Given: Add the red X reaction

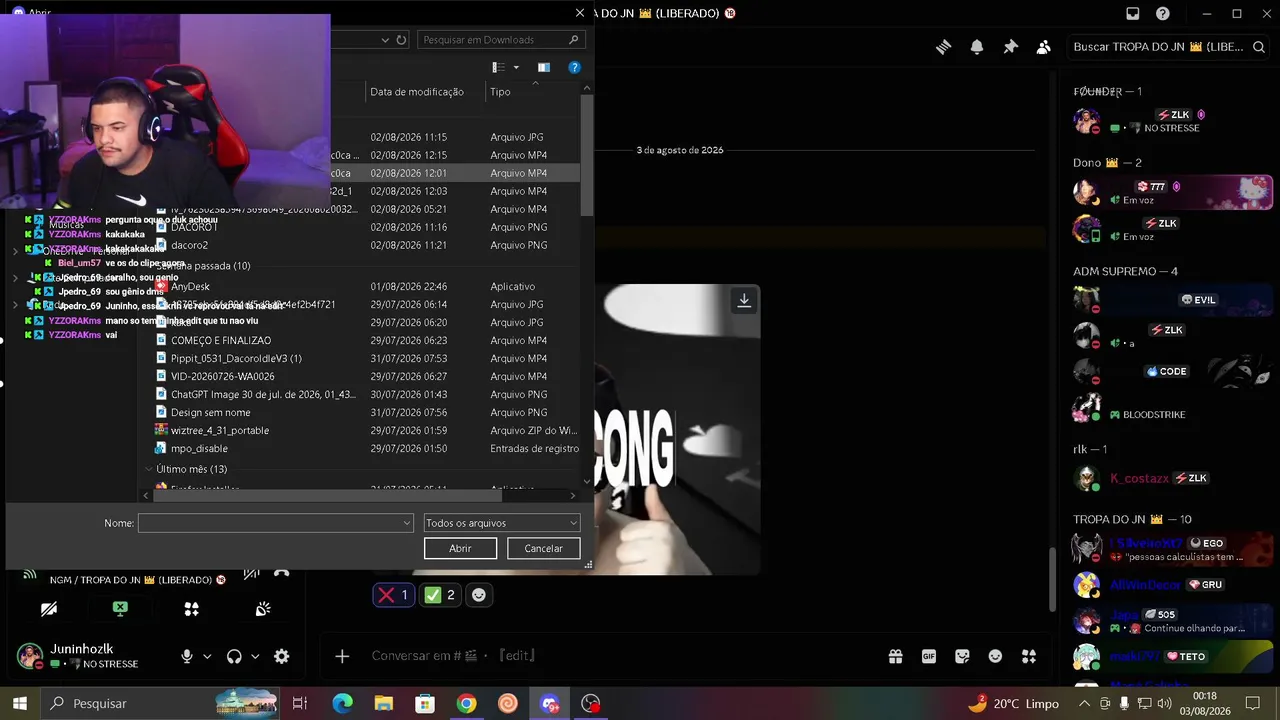Looking at the screenshot, I should pos(393,595).
